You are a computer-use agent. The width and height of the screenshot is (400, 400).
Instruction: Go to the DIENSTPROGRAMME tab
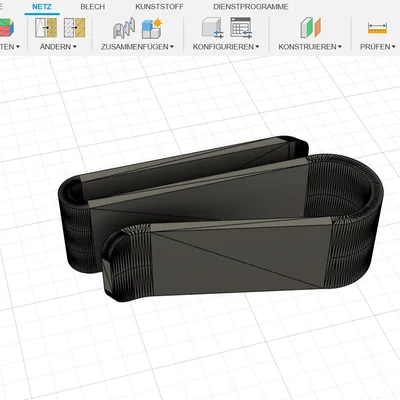[x=251, y=7]
